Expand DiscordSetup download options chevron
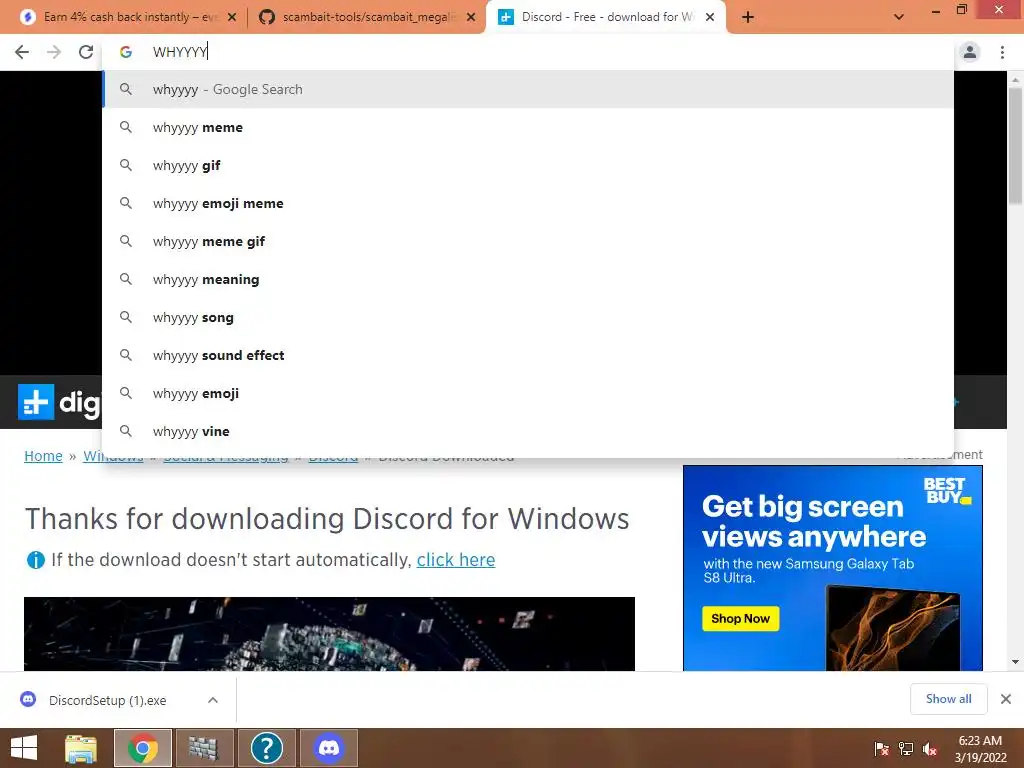 click(213, 700)
